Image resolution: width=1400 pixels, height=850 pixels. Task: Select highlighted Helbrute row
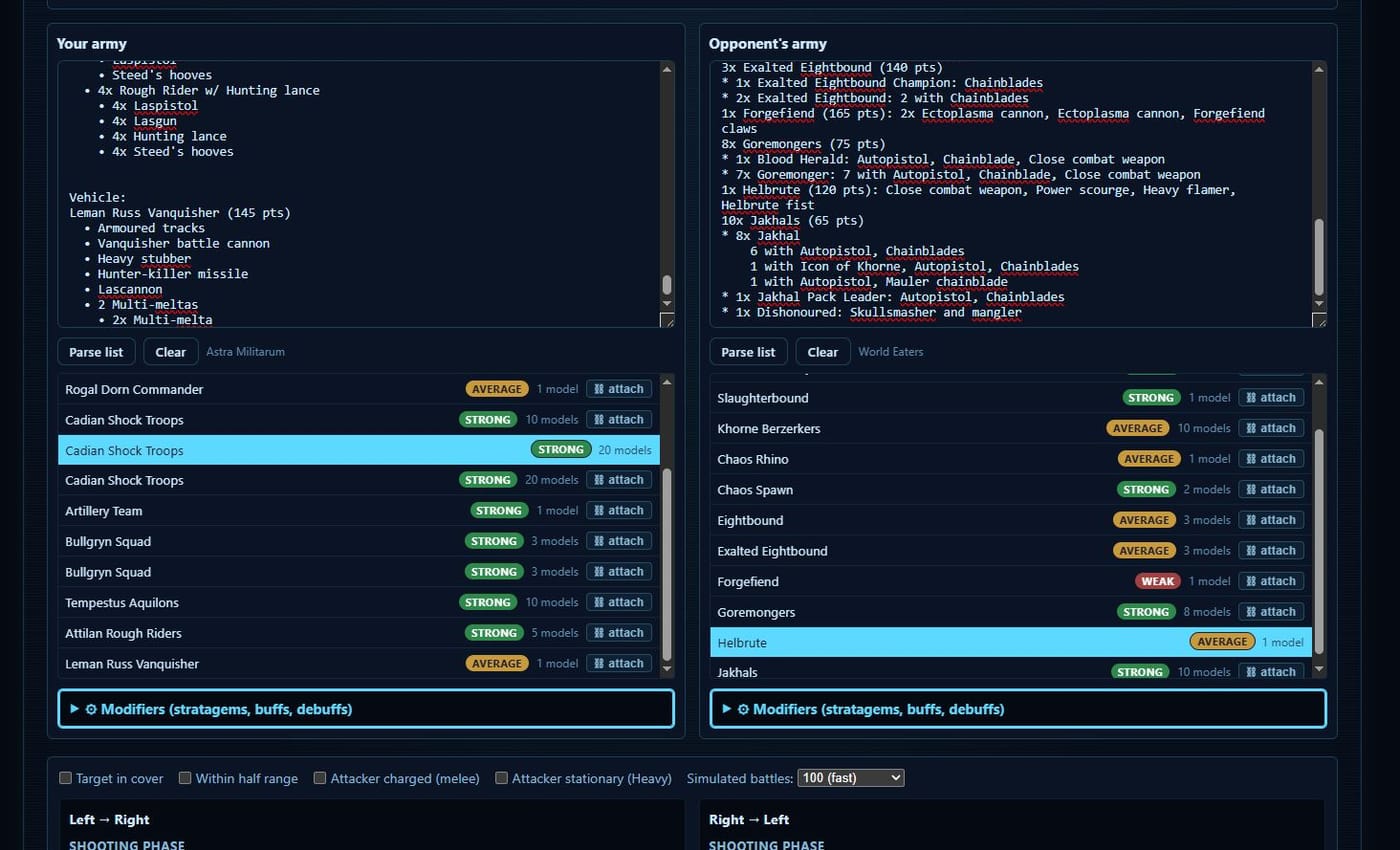1011,642
